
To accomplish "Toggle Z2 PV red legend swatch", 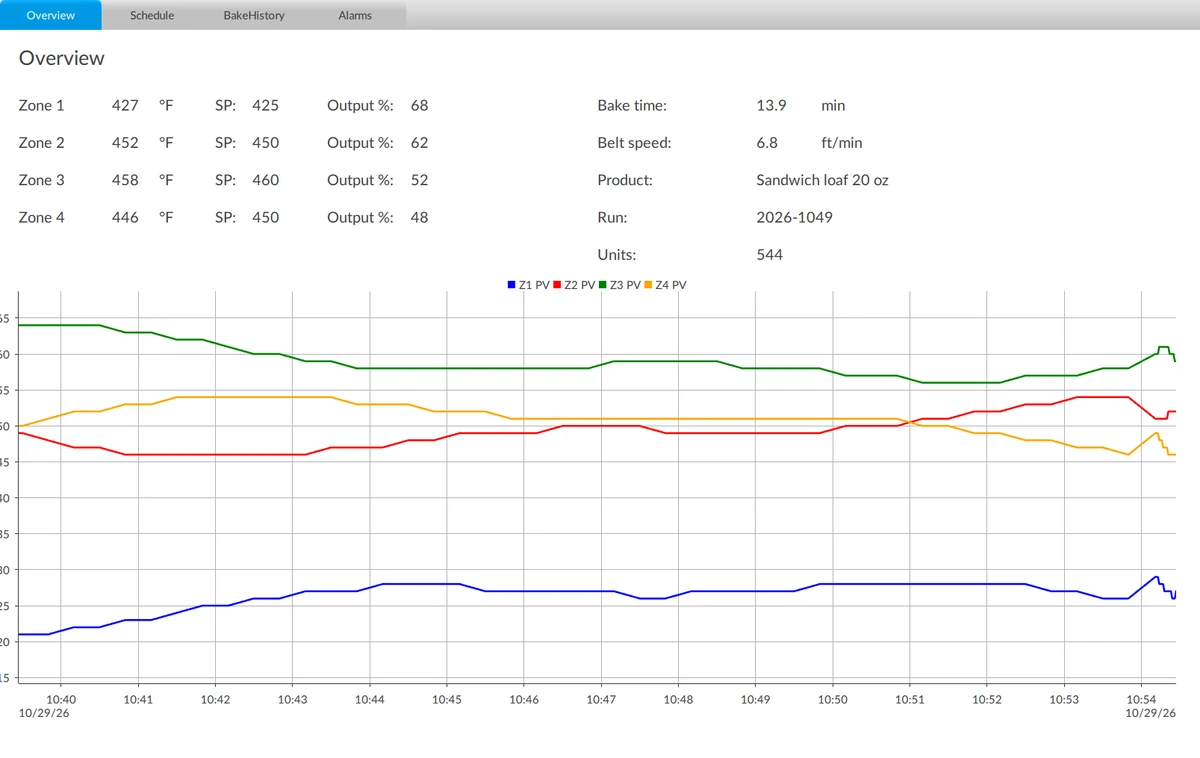I will tap(557, 285).
